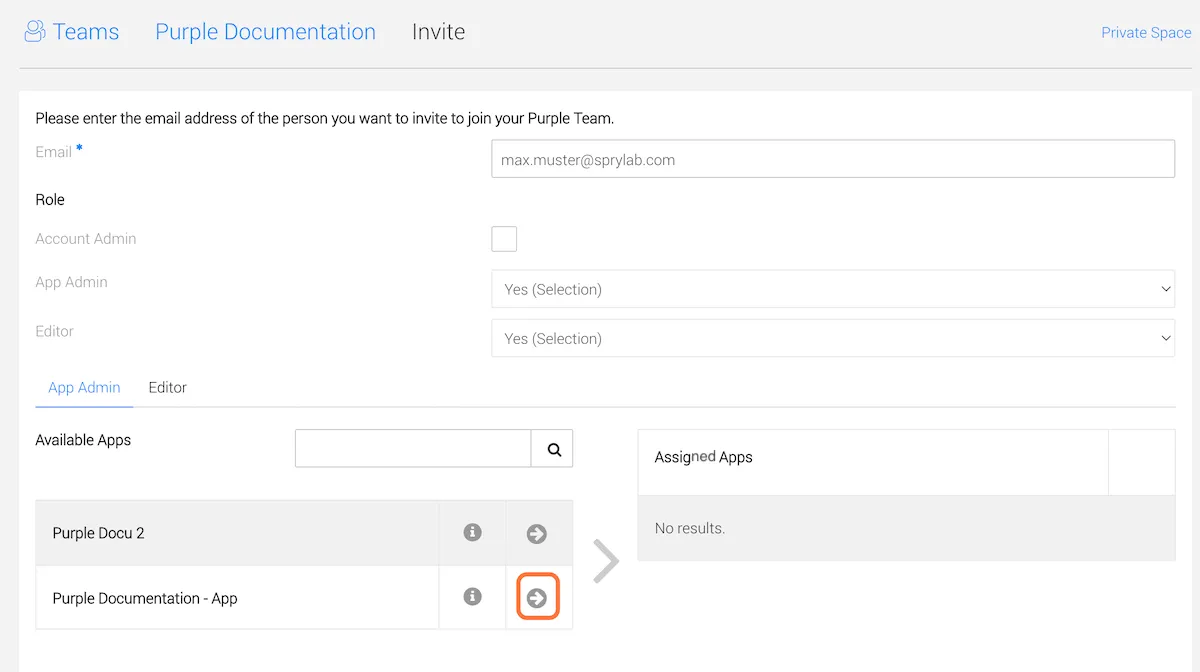Select the Purple Docu 2 row text
The height and width of the screenshot is (672, 1200).
point(98,533)
